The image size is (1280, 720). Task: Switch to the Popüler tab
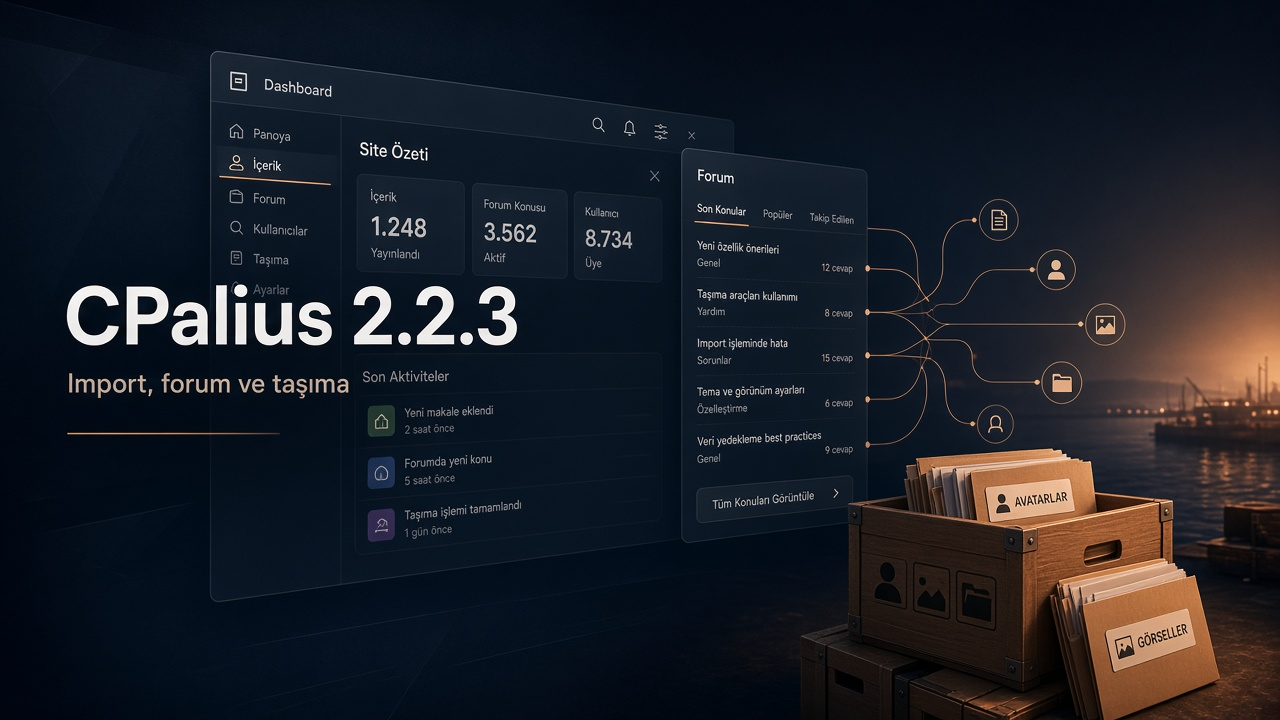click(777, 215)
